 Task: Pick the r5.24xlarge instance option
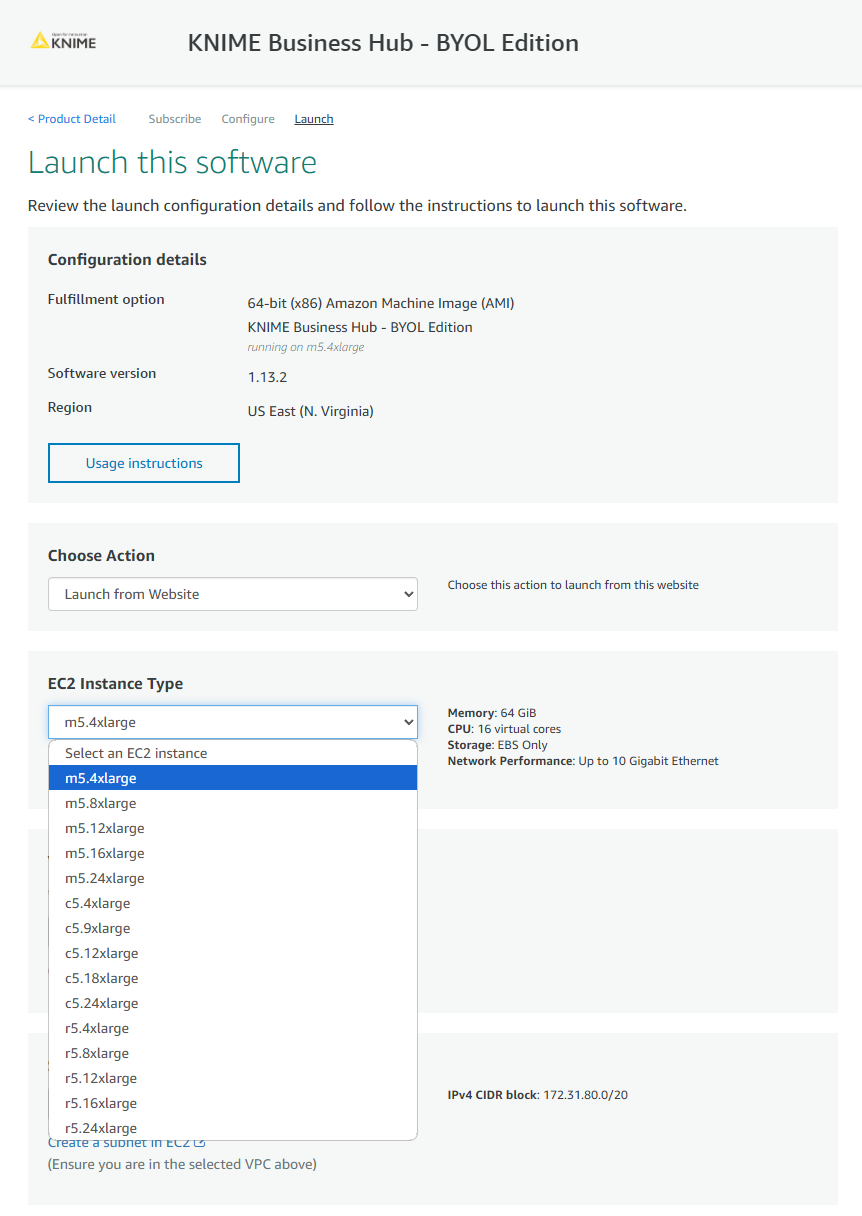point(233,1128)
